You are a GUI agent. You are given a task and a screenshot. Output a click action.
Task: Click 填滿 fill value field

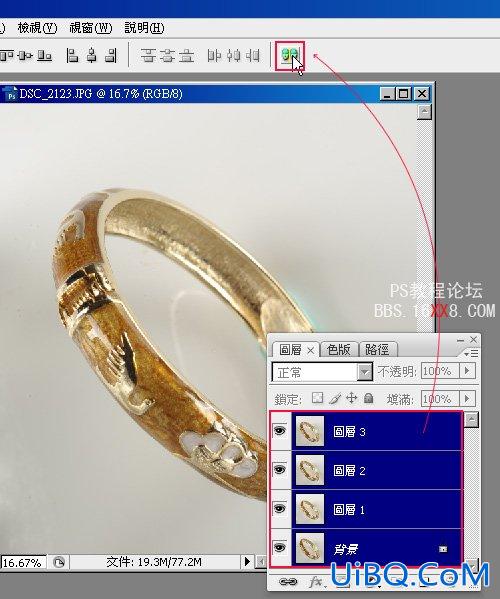[439, 399]
